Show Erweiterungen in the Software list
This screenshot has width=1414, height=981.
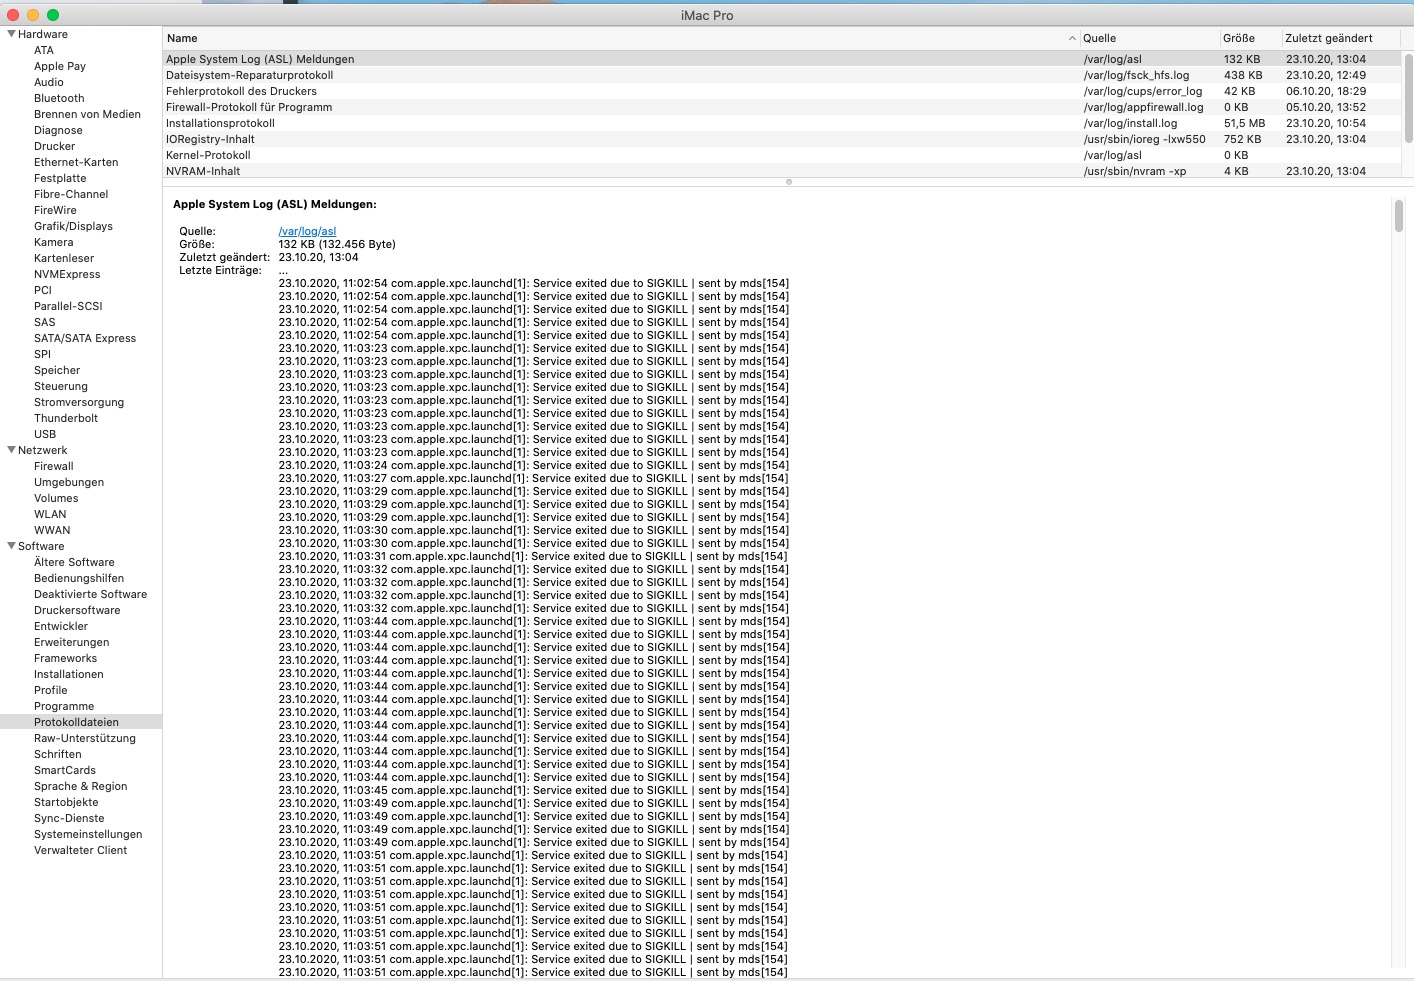(x=72, y=642)
